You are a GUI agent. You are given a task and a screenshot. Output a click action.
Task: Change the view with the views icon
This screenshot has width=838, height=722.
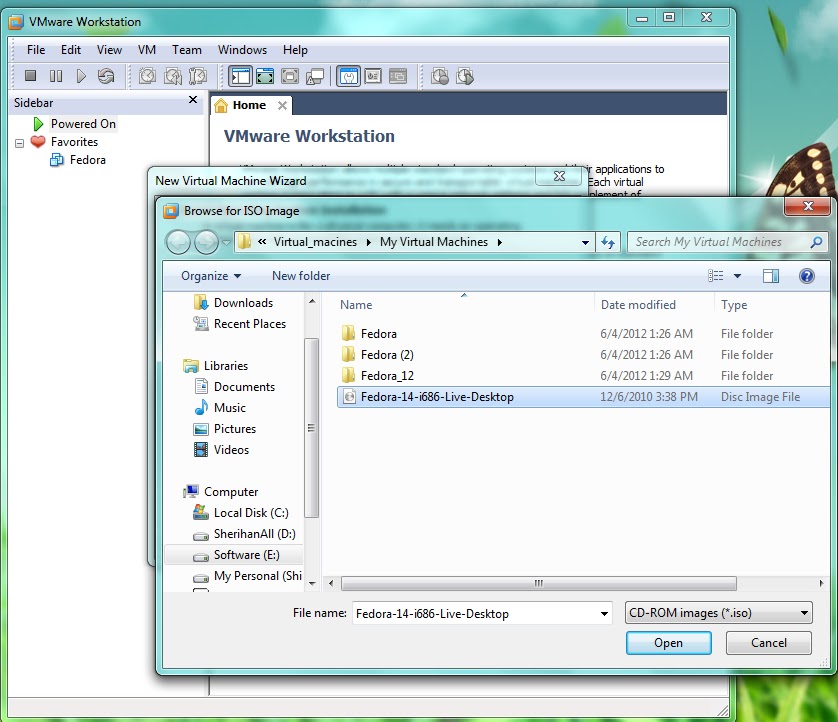[716, 276]
